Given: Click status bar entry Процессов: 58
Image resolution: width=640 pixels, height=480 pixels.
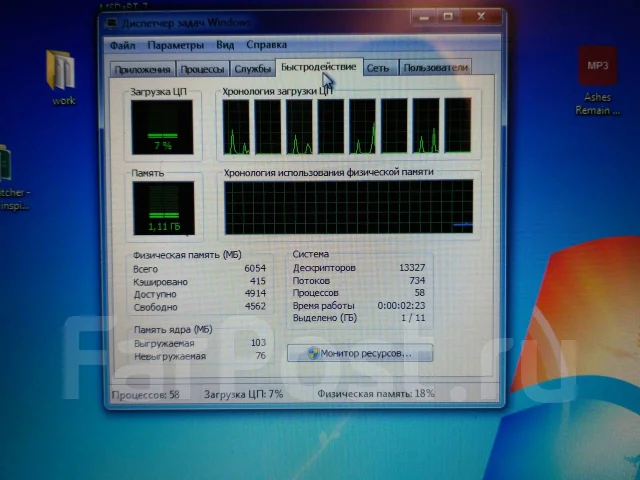Looking at the screenshot, I should coord(146,395).
